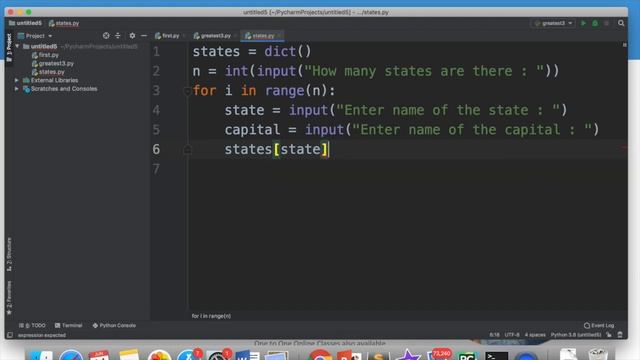
Task: Click the UTF-8 encoding status widget
Action: [512, 335]
